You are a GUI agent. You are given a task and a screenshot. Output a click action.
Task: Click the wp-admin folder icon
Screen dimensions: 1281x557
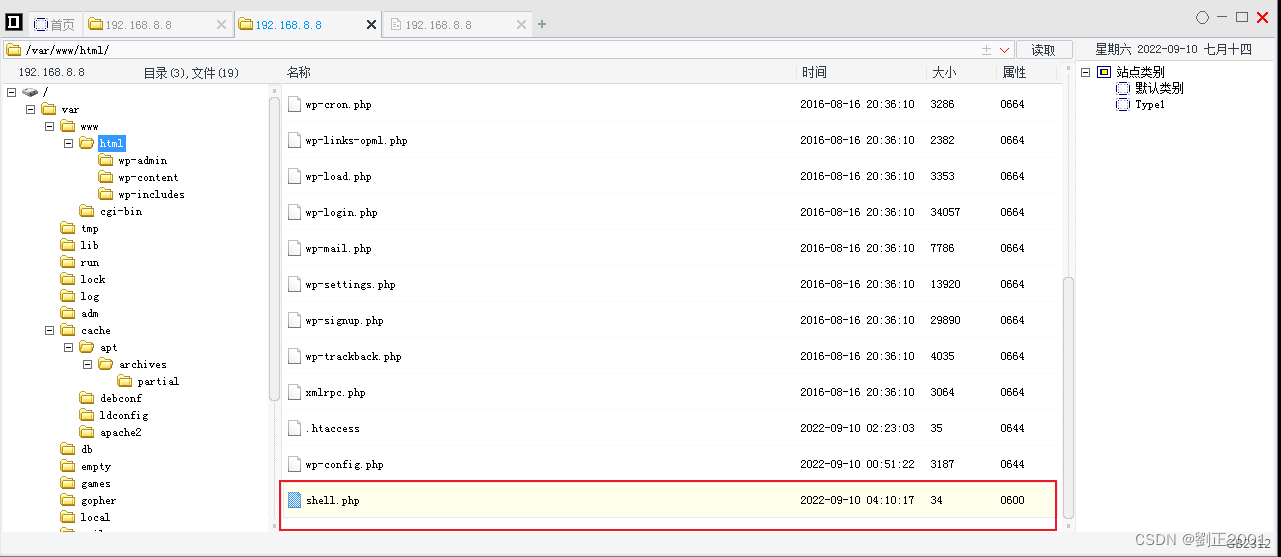pyautogui.click(x=106, y=160)
